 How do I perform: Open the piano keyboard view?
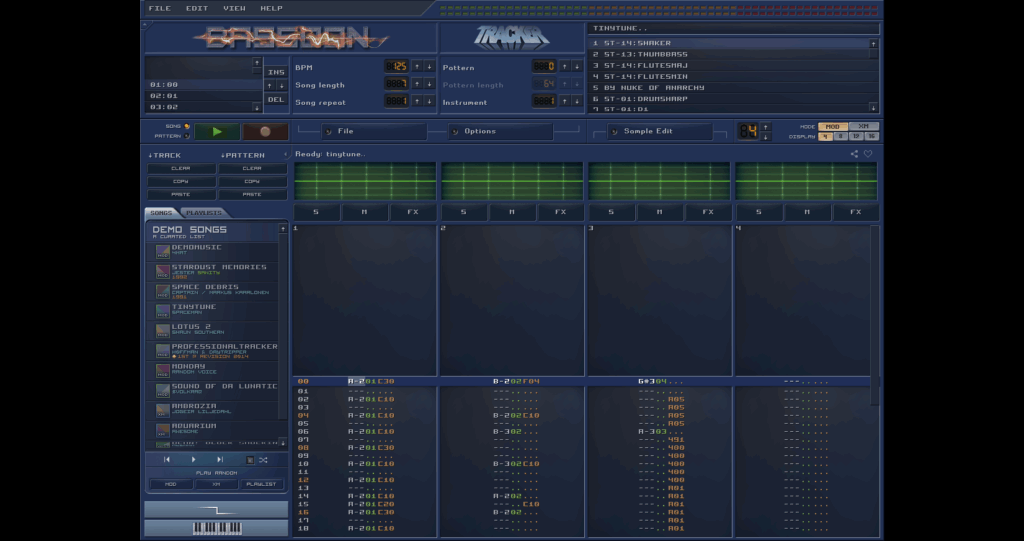(216, 527)
